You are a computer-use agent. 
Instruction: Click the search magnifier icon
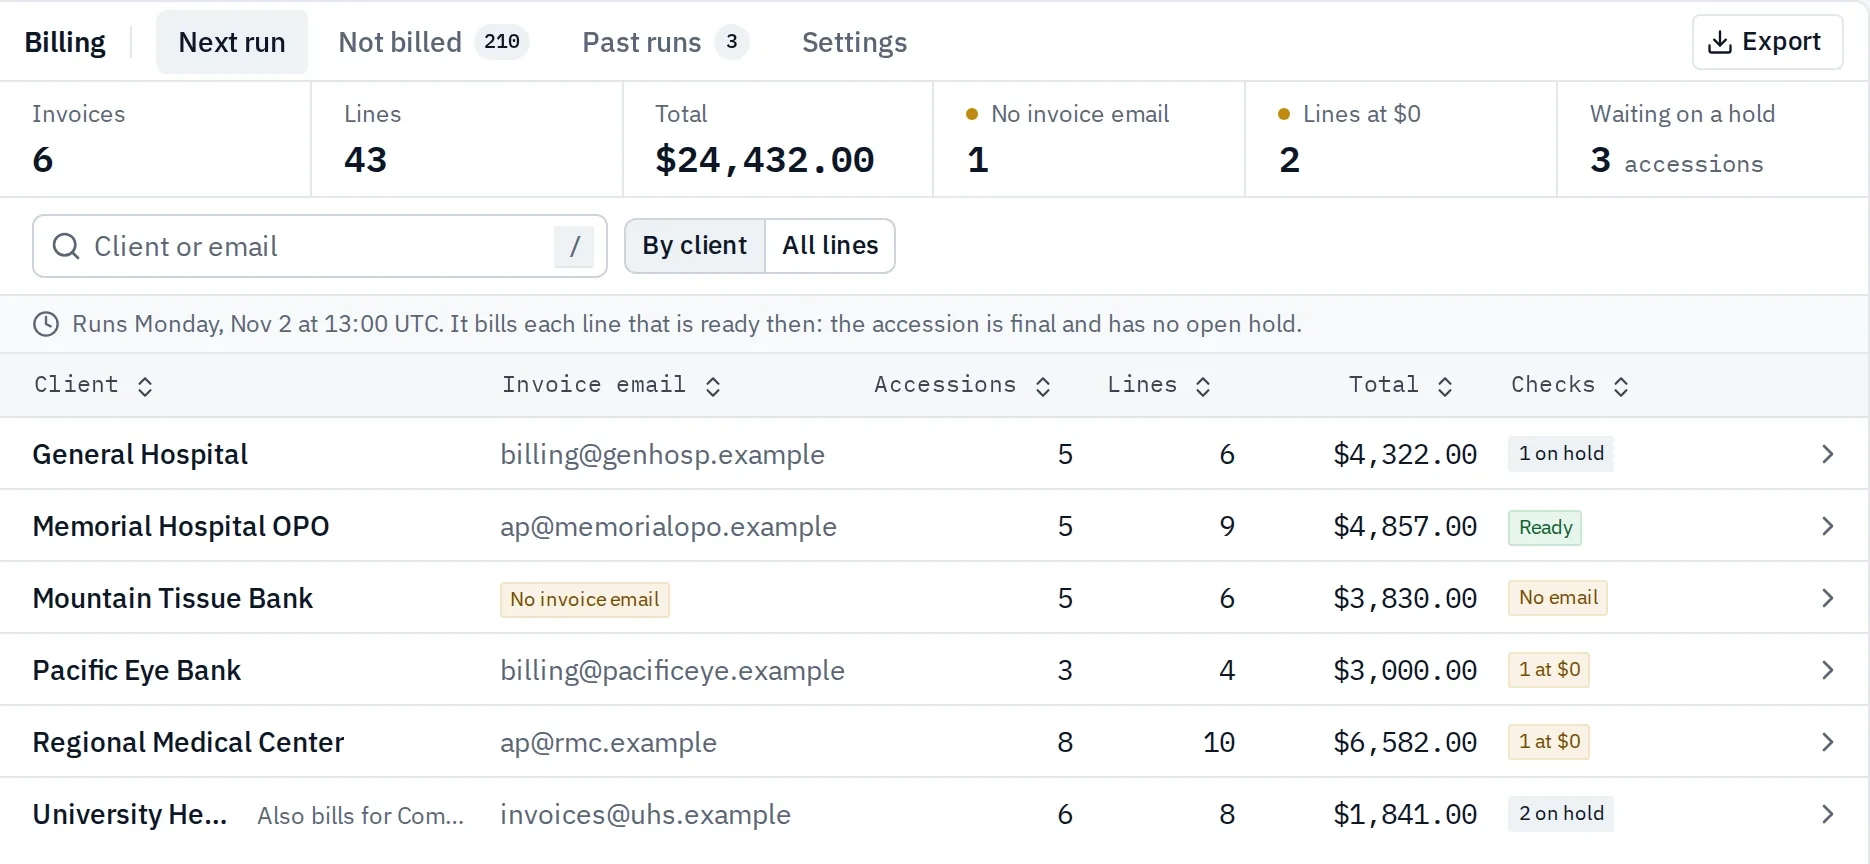point(66,246)
